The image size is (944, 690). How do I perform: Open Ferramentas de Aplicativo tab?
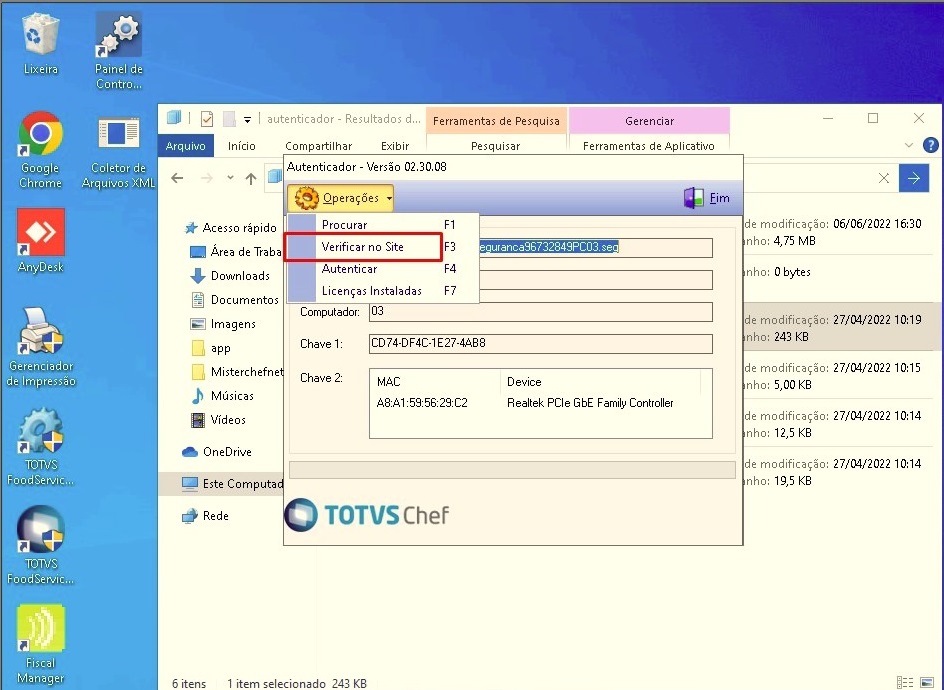pos(648,146)
